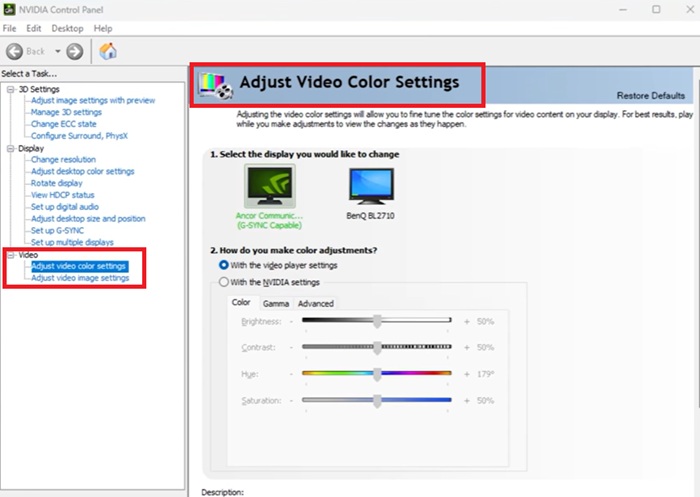Click the Hue minus button
700x497 pixels.
click(x=292, y=374)
